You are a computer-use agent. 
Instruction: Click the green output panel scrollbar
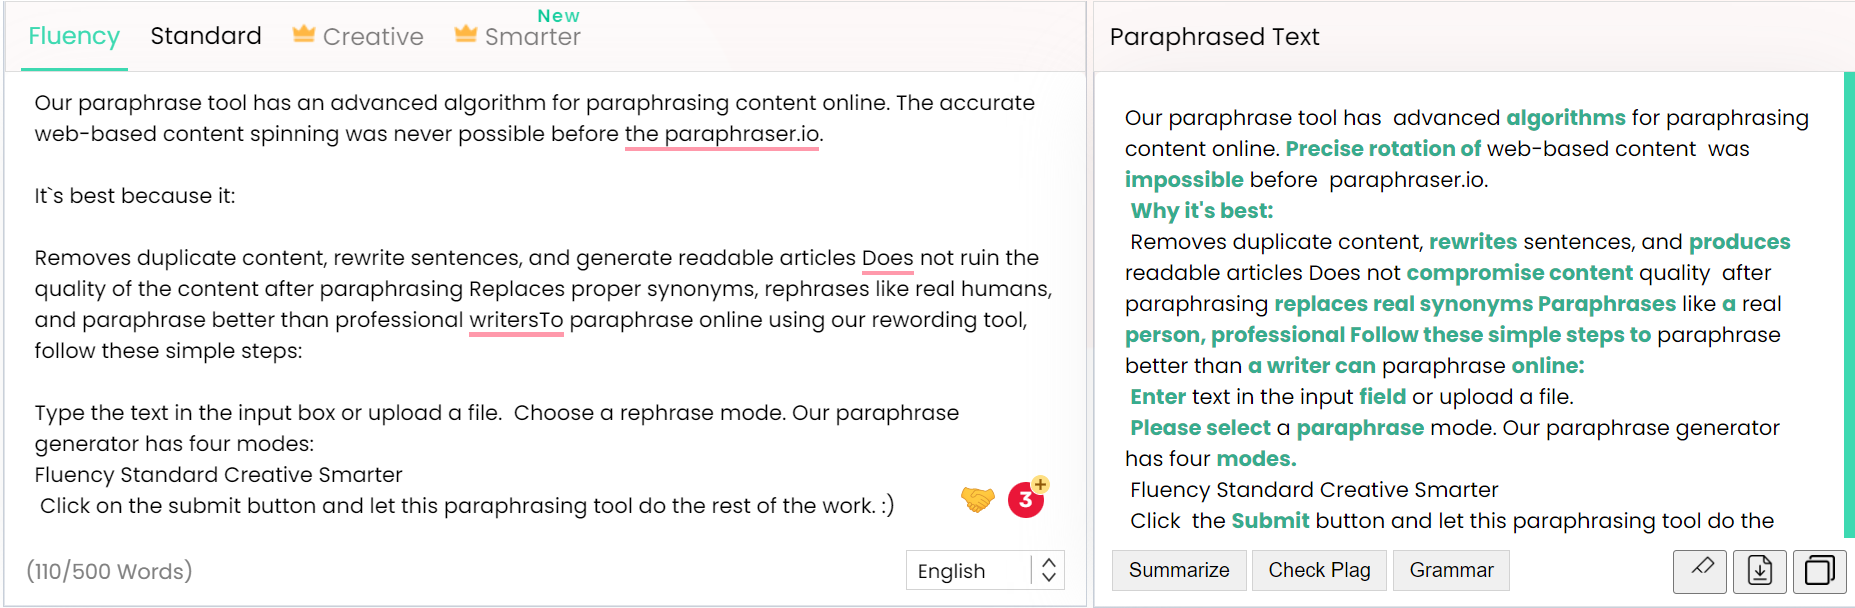1849,305
